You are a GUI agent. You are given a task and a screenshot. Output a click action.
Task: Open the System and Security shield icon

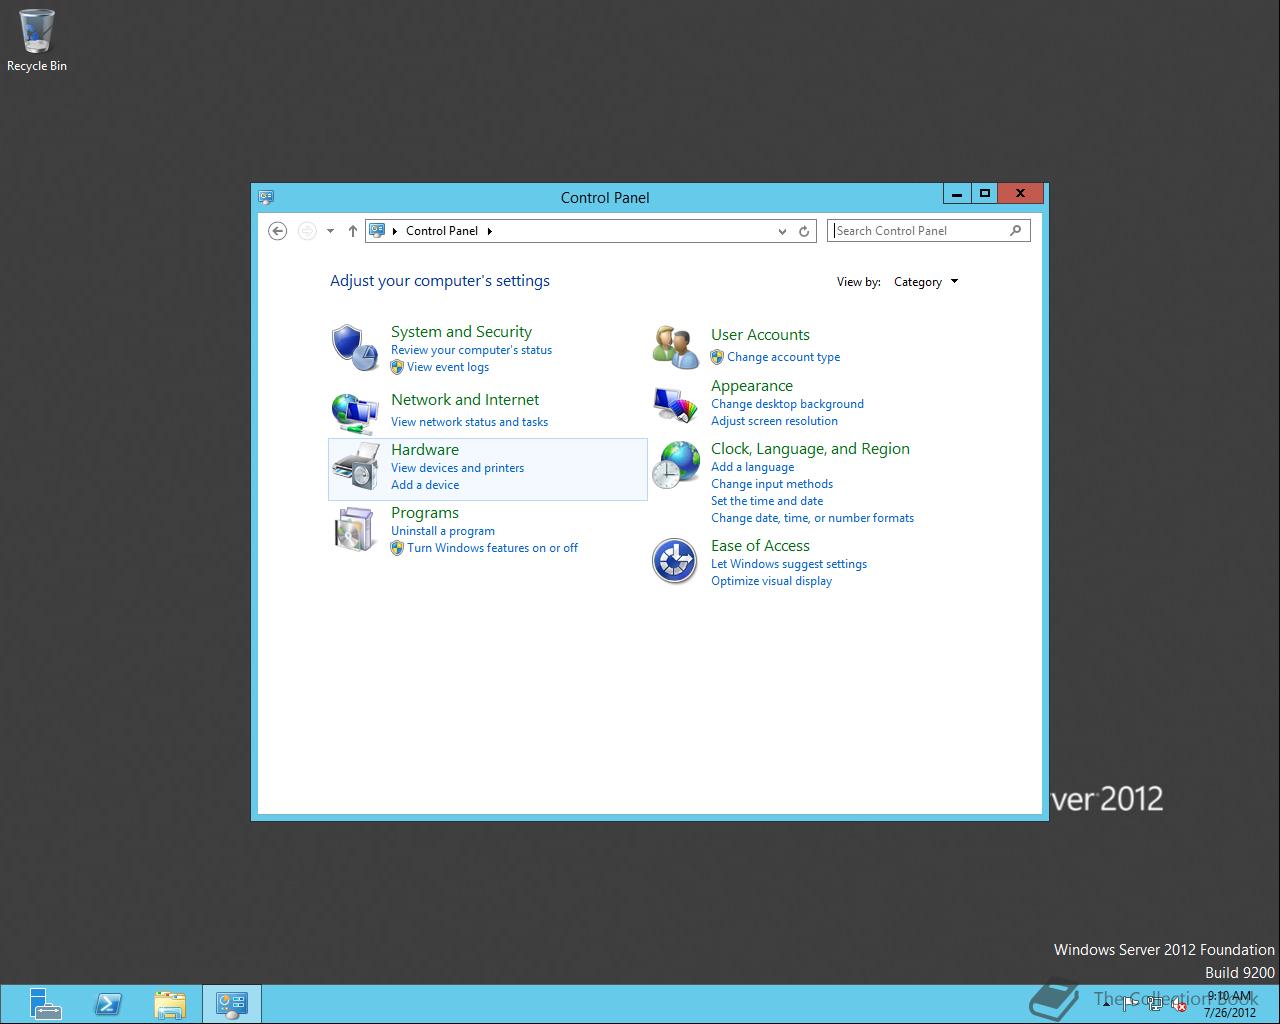(355, 348)
